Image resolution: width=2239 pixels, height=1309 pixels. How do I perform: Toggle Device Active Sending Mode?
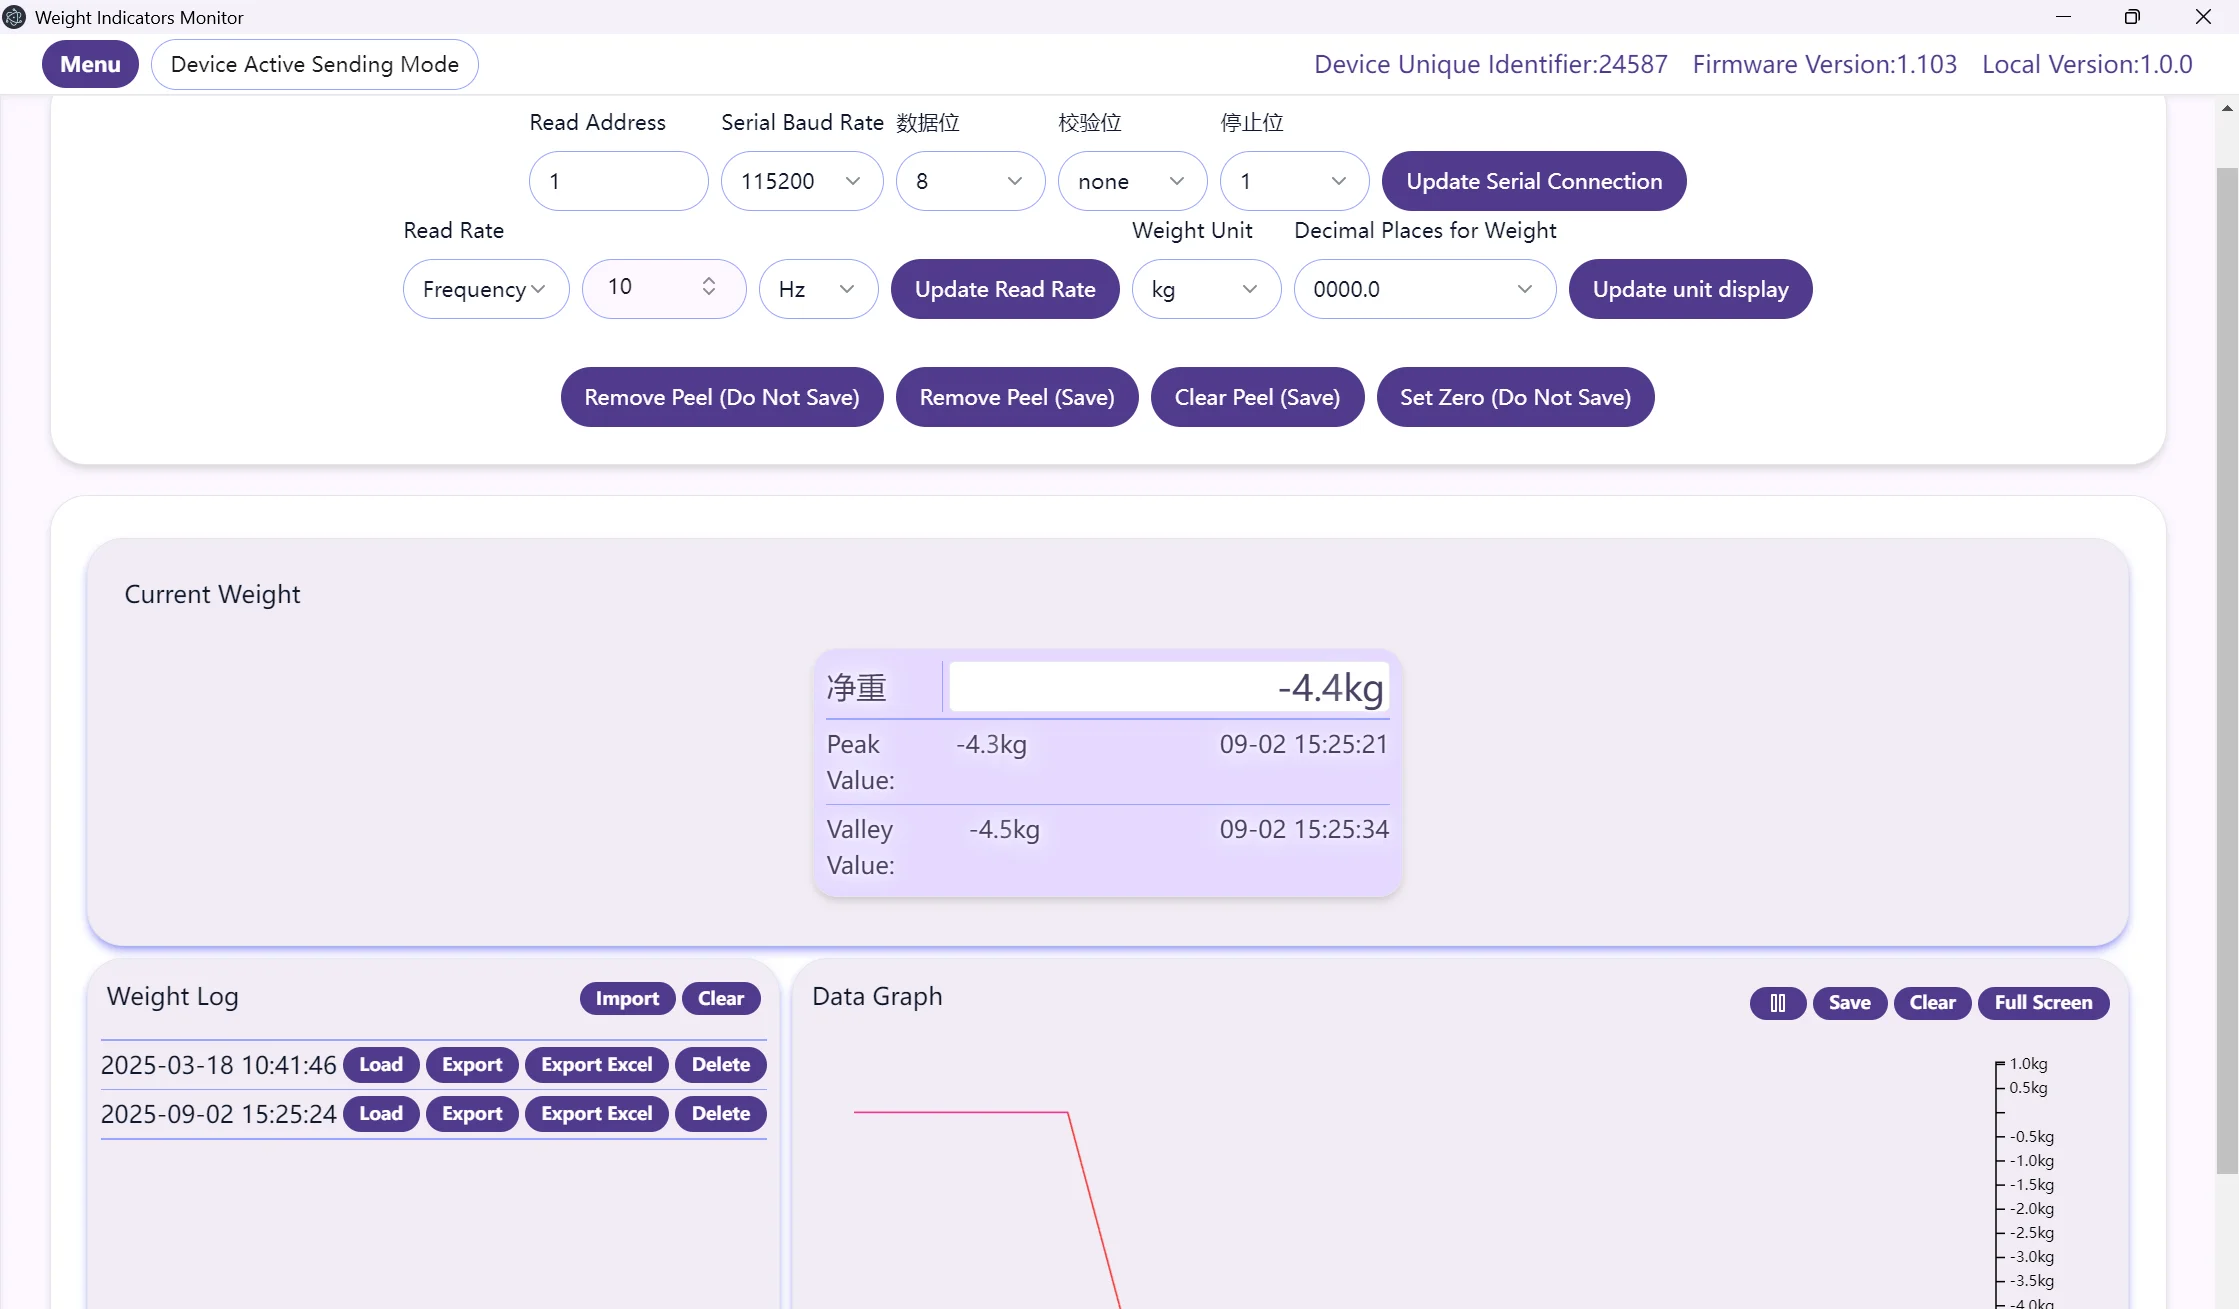click(314, 64)
